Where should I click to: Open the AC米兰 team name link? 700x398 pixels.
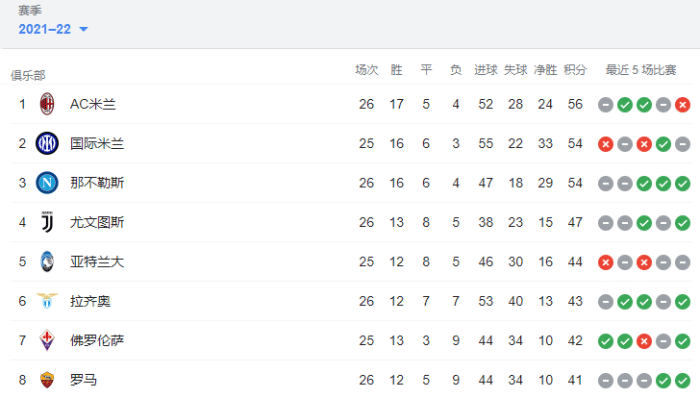point(93,104)
